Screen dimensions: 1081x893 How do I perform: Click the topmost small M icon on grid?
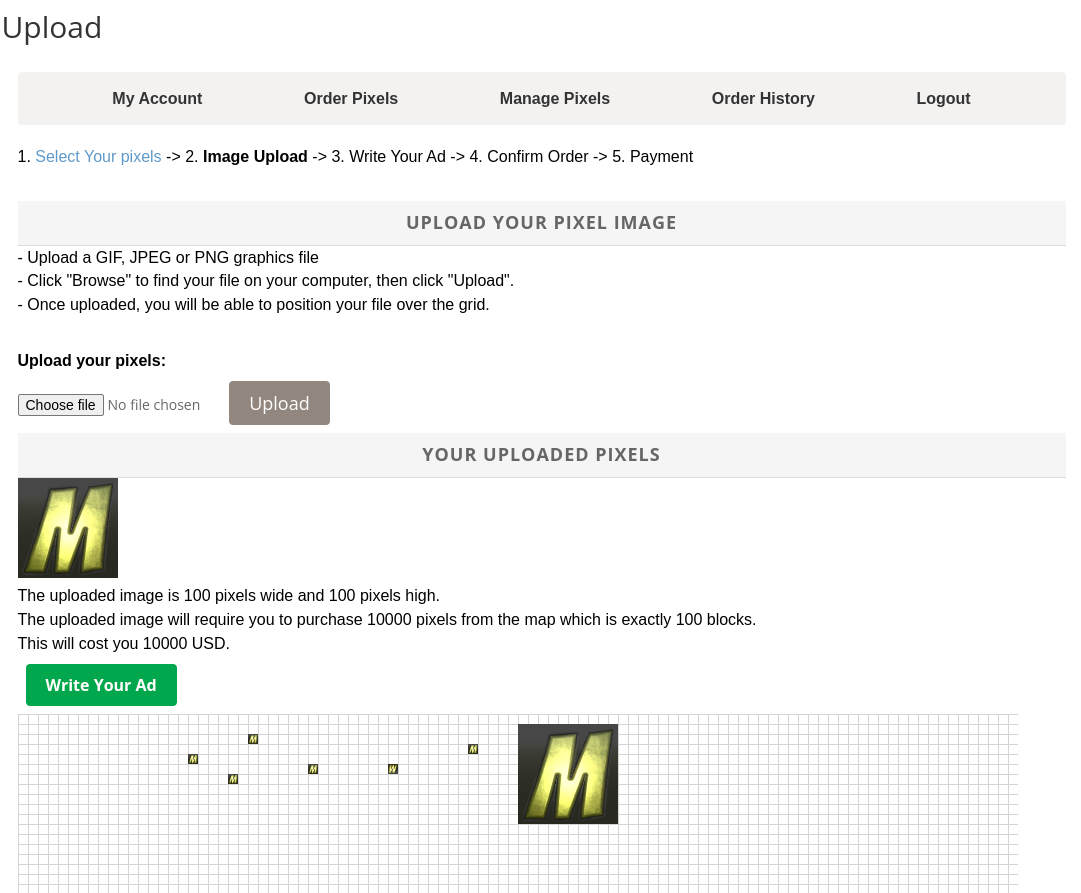(253, 739)
